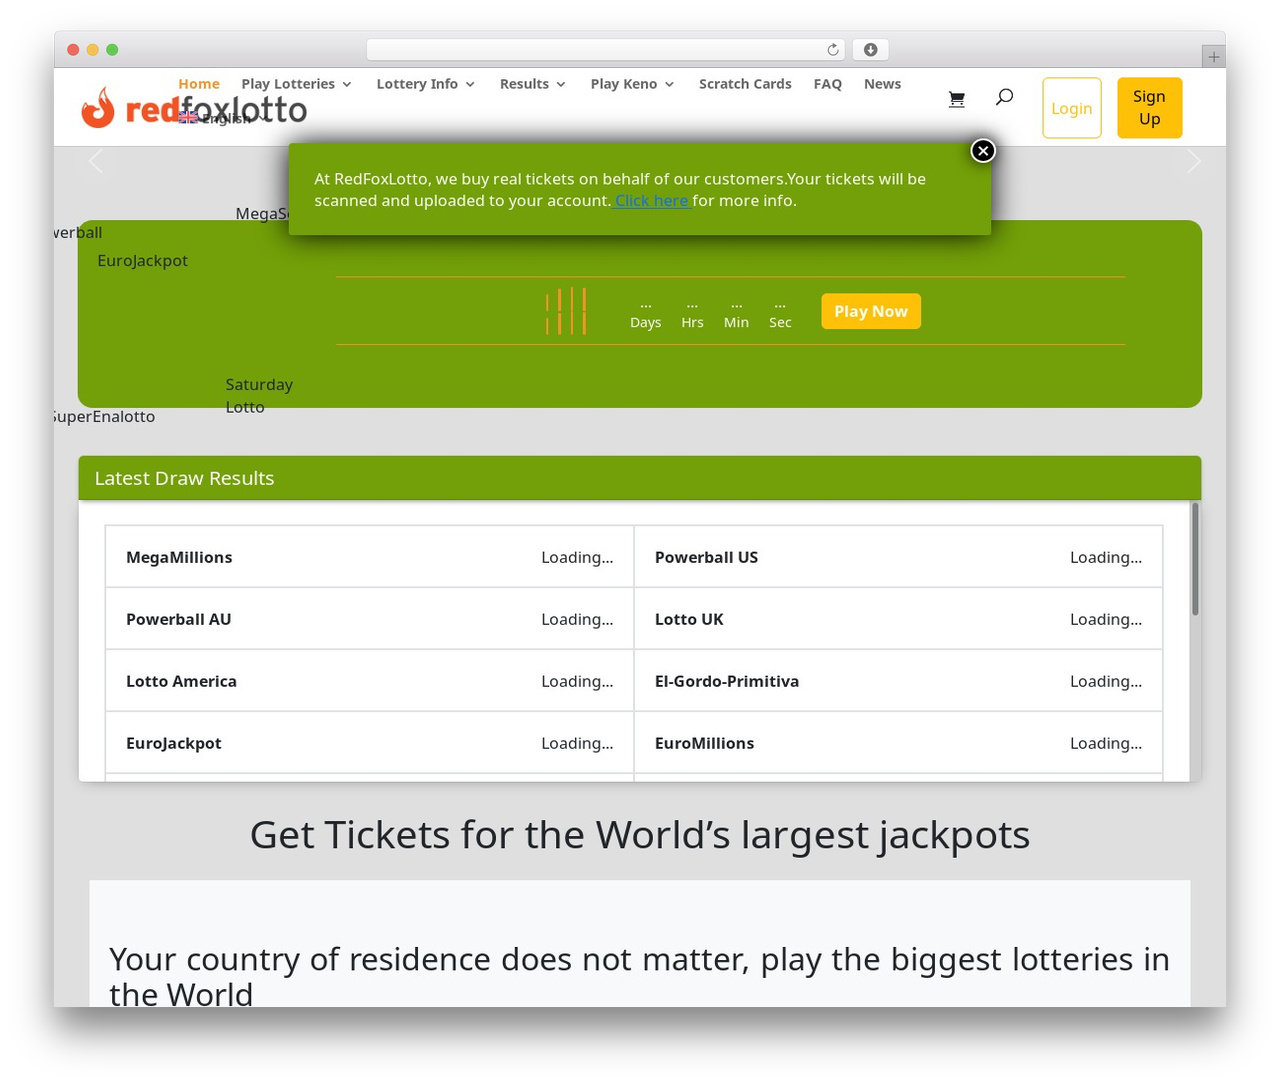Open the shopping cart icon

coord(957,98)
